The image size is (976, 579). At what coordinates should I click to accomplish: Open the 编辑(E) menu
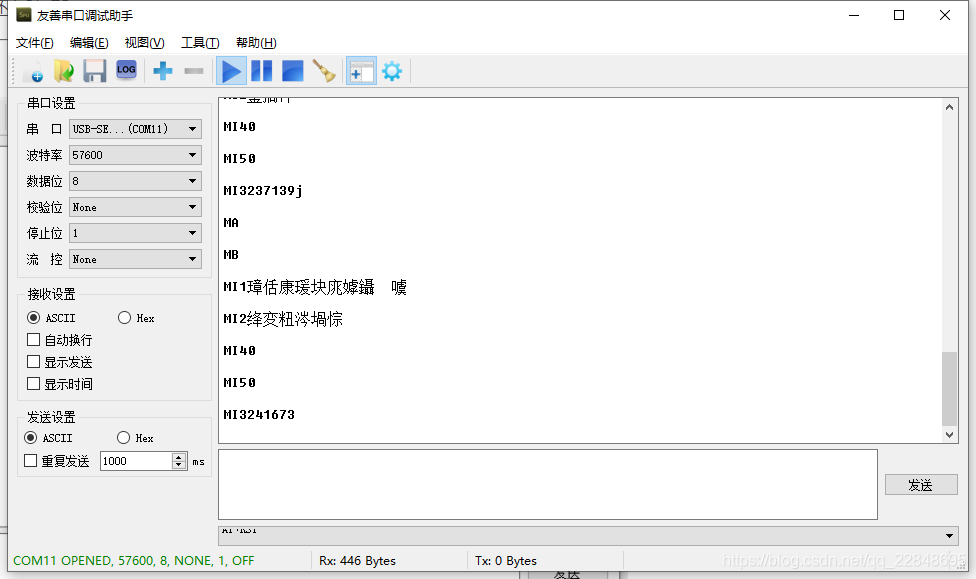pos(89,42)
